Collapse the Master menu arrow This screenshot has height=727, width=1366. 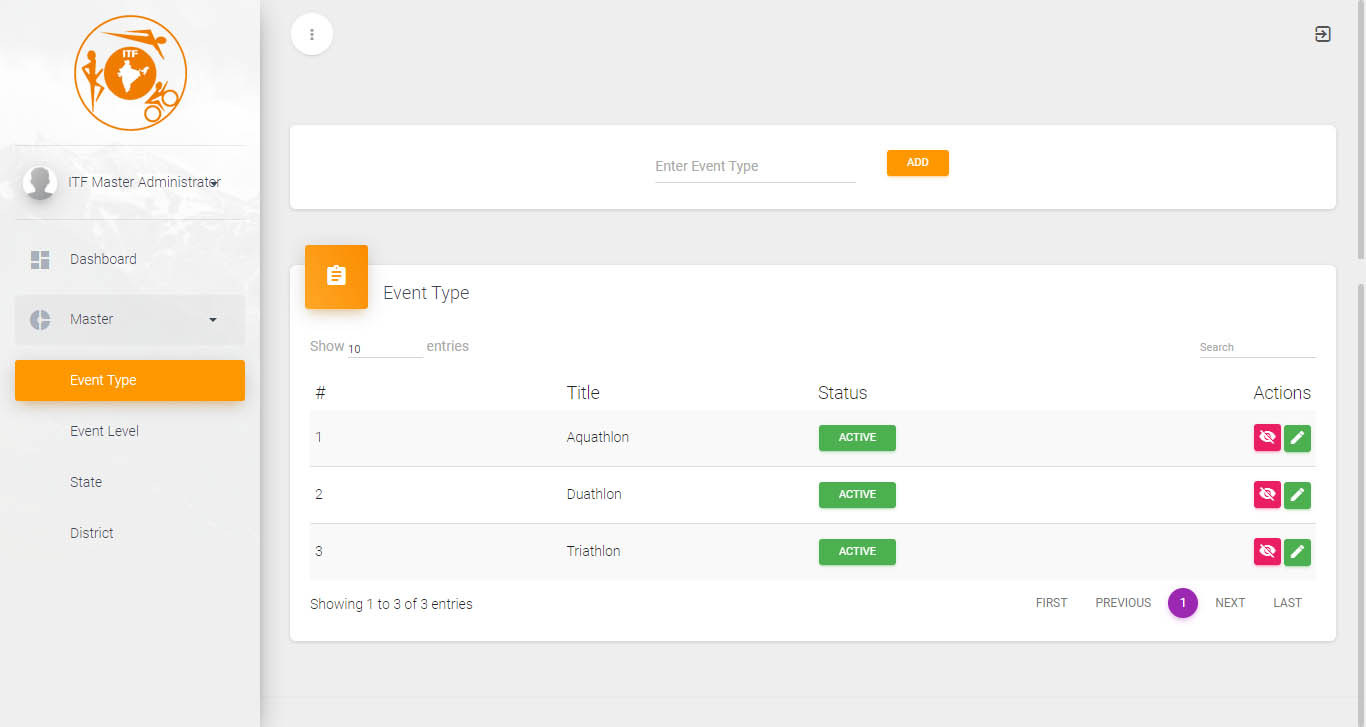pyautogui.click(x=212, y=320)
